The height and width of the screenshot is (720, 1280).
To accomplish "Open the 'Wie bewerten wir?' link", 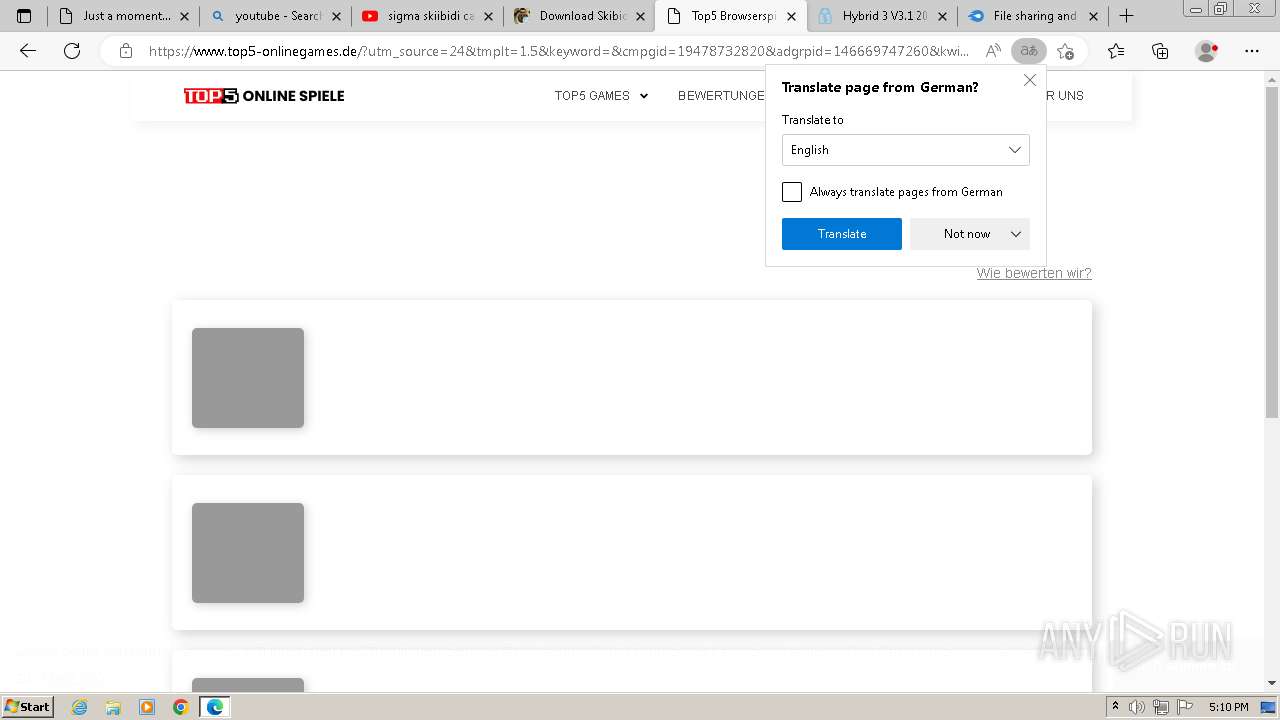I will 1034,273.
